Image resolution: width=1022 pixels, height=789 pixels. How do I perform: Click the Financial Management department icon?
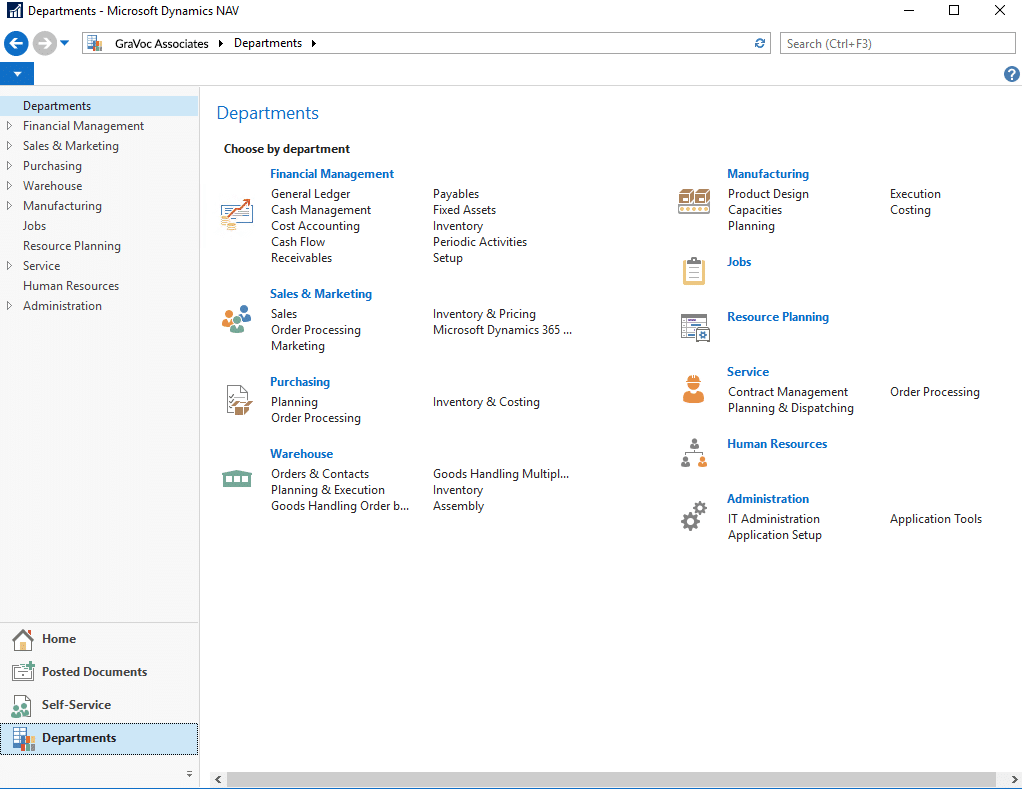(x=237, y=214)
